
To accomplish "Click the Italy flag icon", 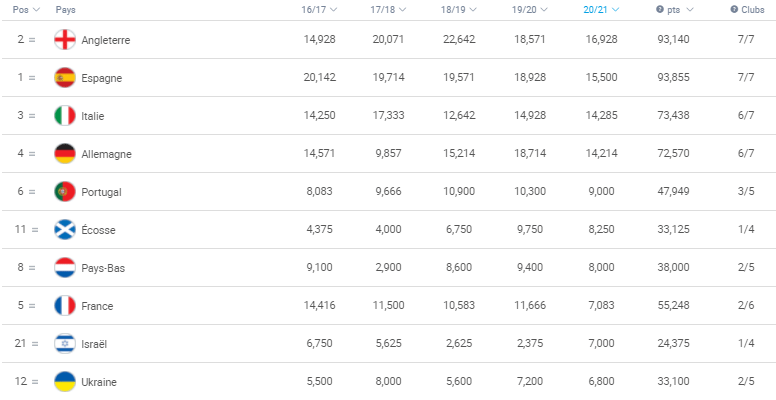I will tap(65, 116).
